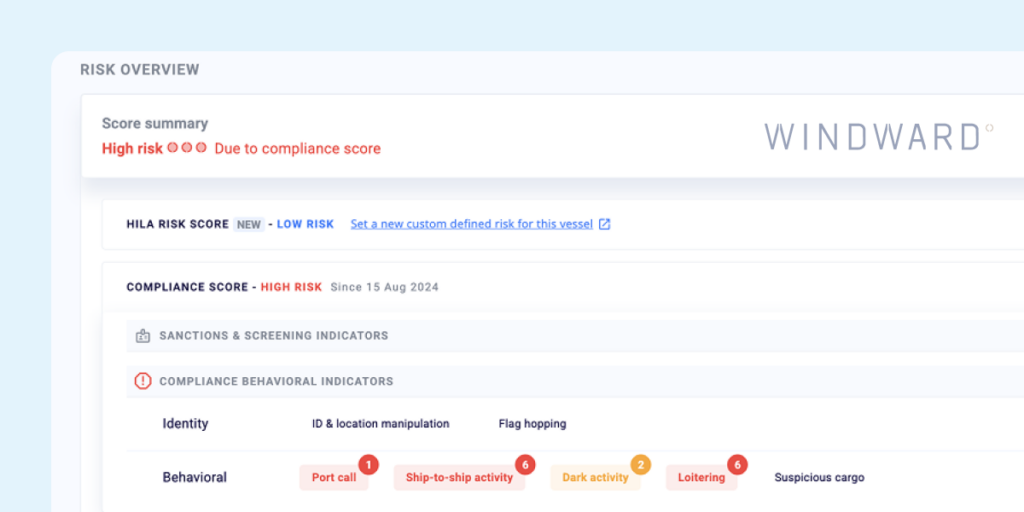Click Due to compliance score text

pyautogui.click(x=298, y=149)
